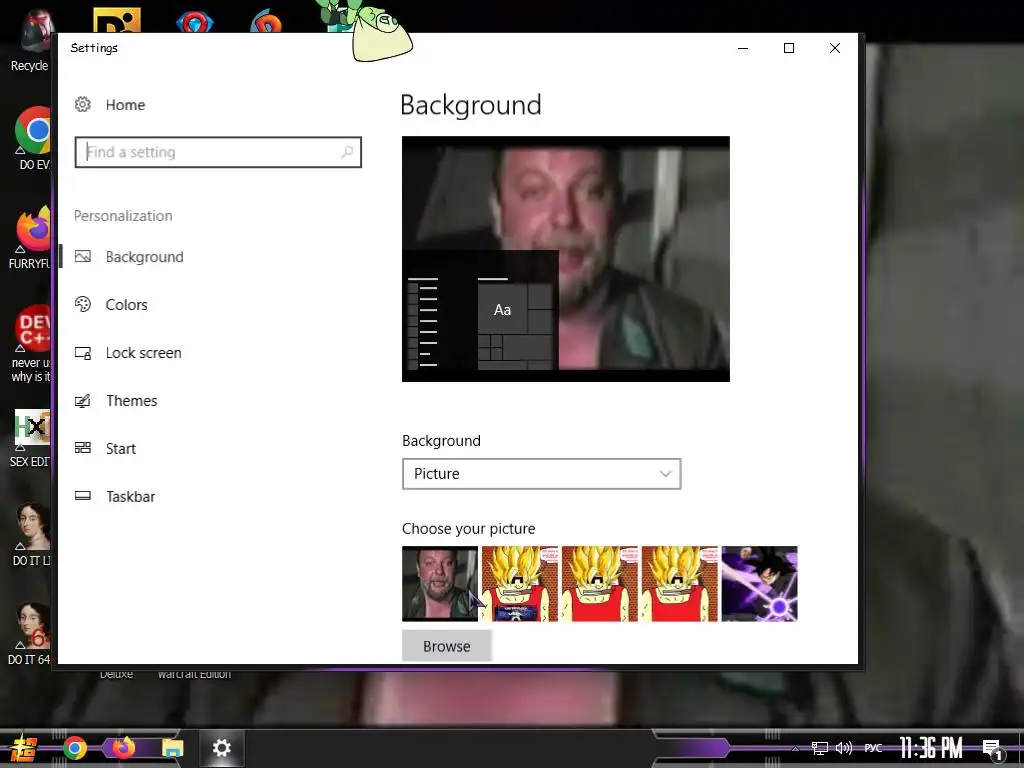Open the Themes settings page
The image size is (1024, 768).
coord(132,400)
